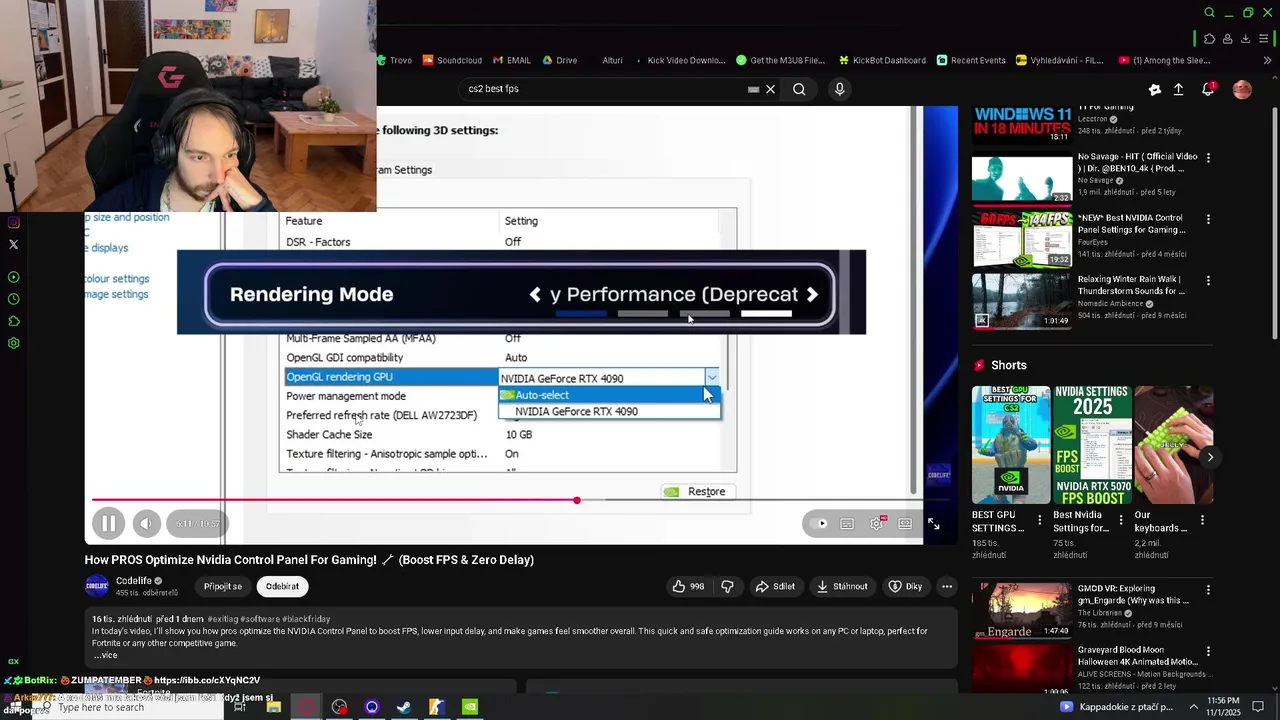1280x720 pixels.
Task: Show next Shorts with the right arrow
Action: pyautogui.click(x=1210, y=457)
